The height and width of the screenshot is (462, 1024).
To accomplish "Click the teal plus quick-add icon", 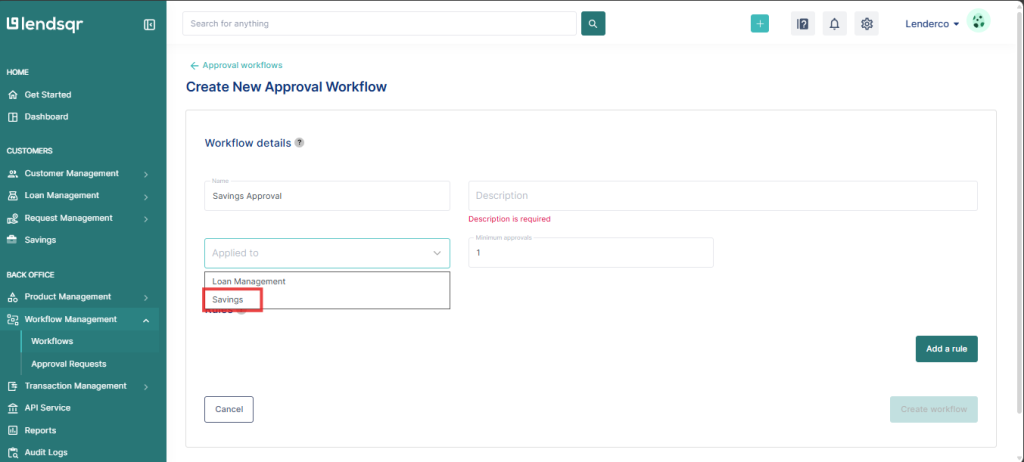I will click(760, 24).
